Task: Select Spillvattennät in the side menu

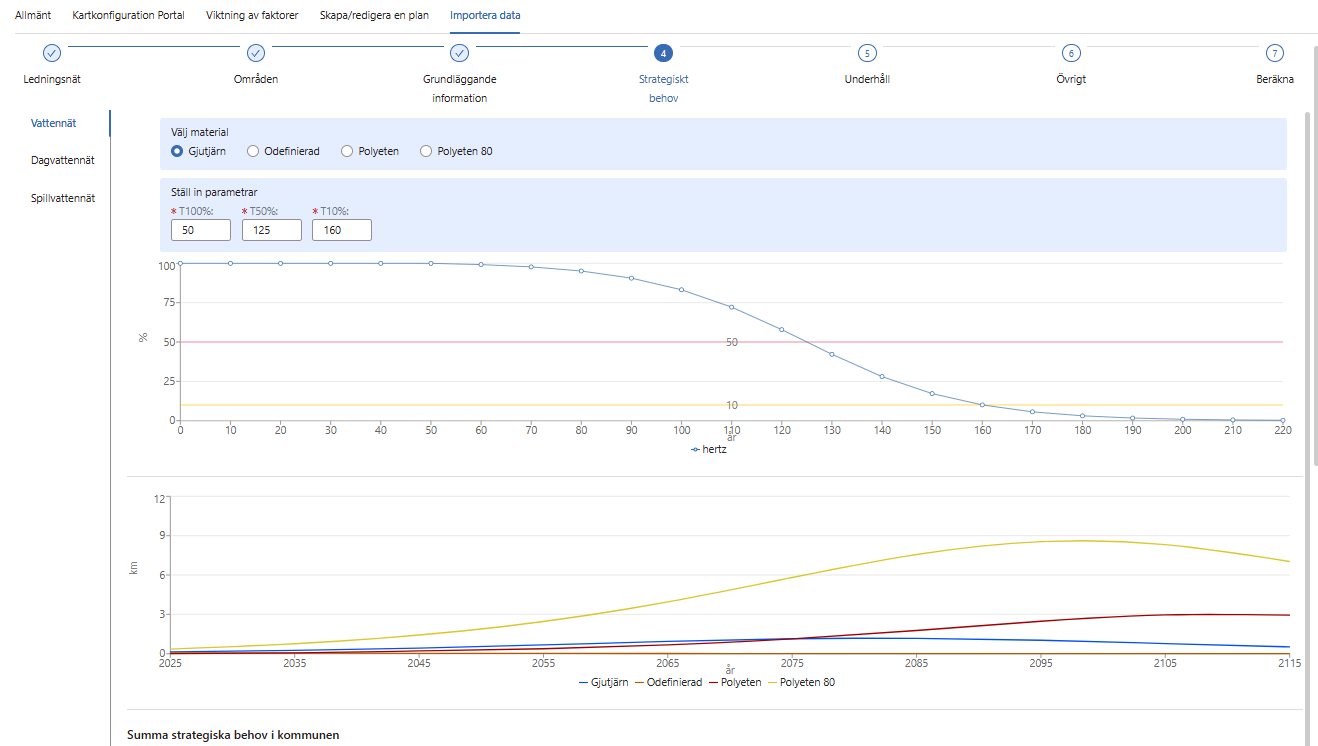Action: 63,198
